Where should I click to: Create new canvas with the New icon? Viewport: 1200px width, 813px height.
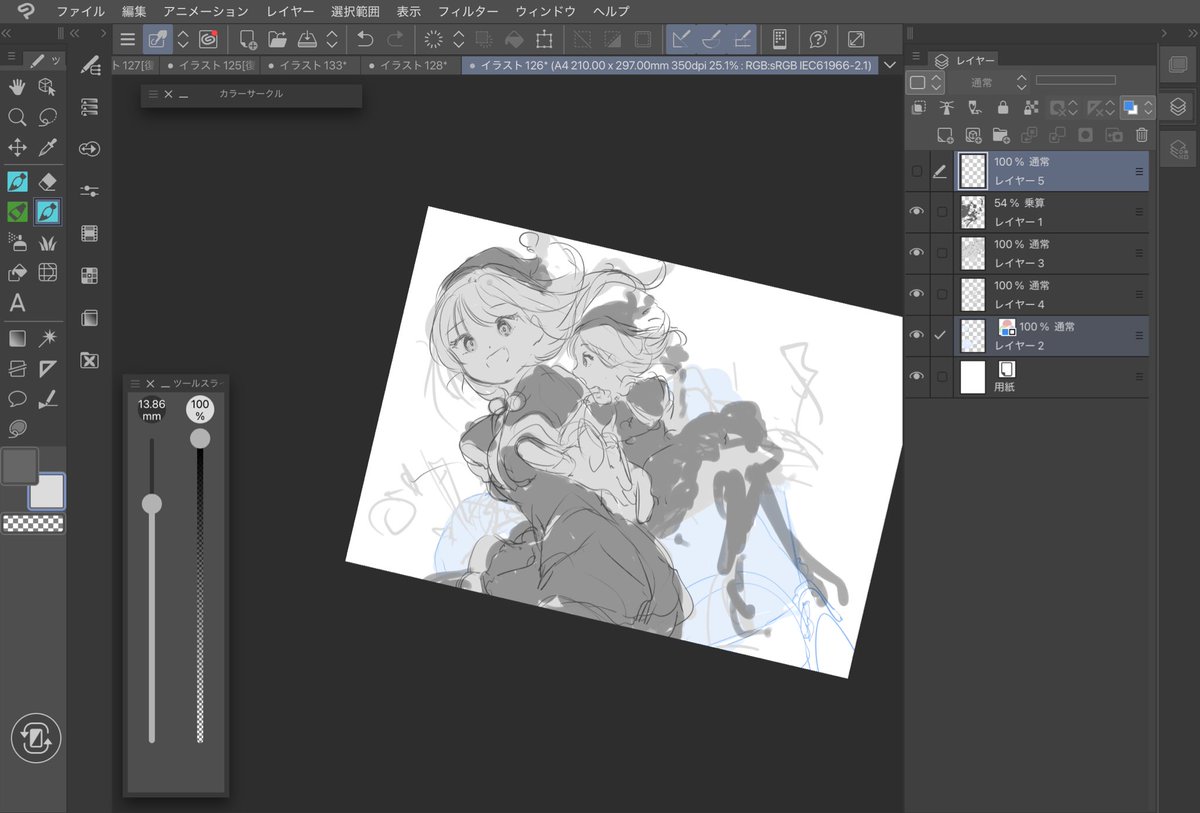pyautogui.click(x=247, y=40)
